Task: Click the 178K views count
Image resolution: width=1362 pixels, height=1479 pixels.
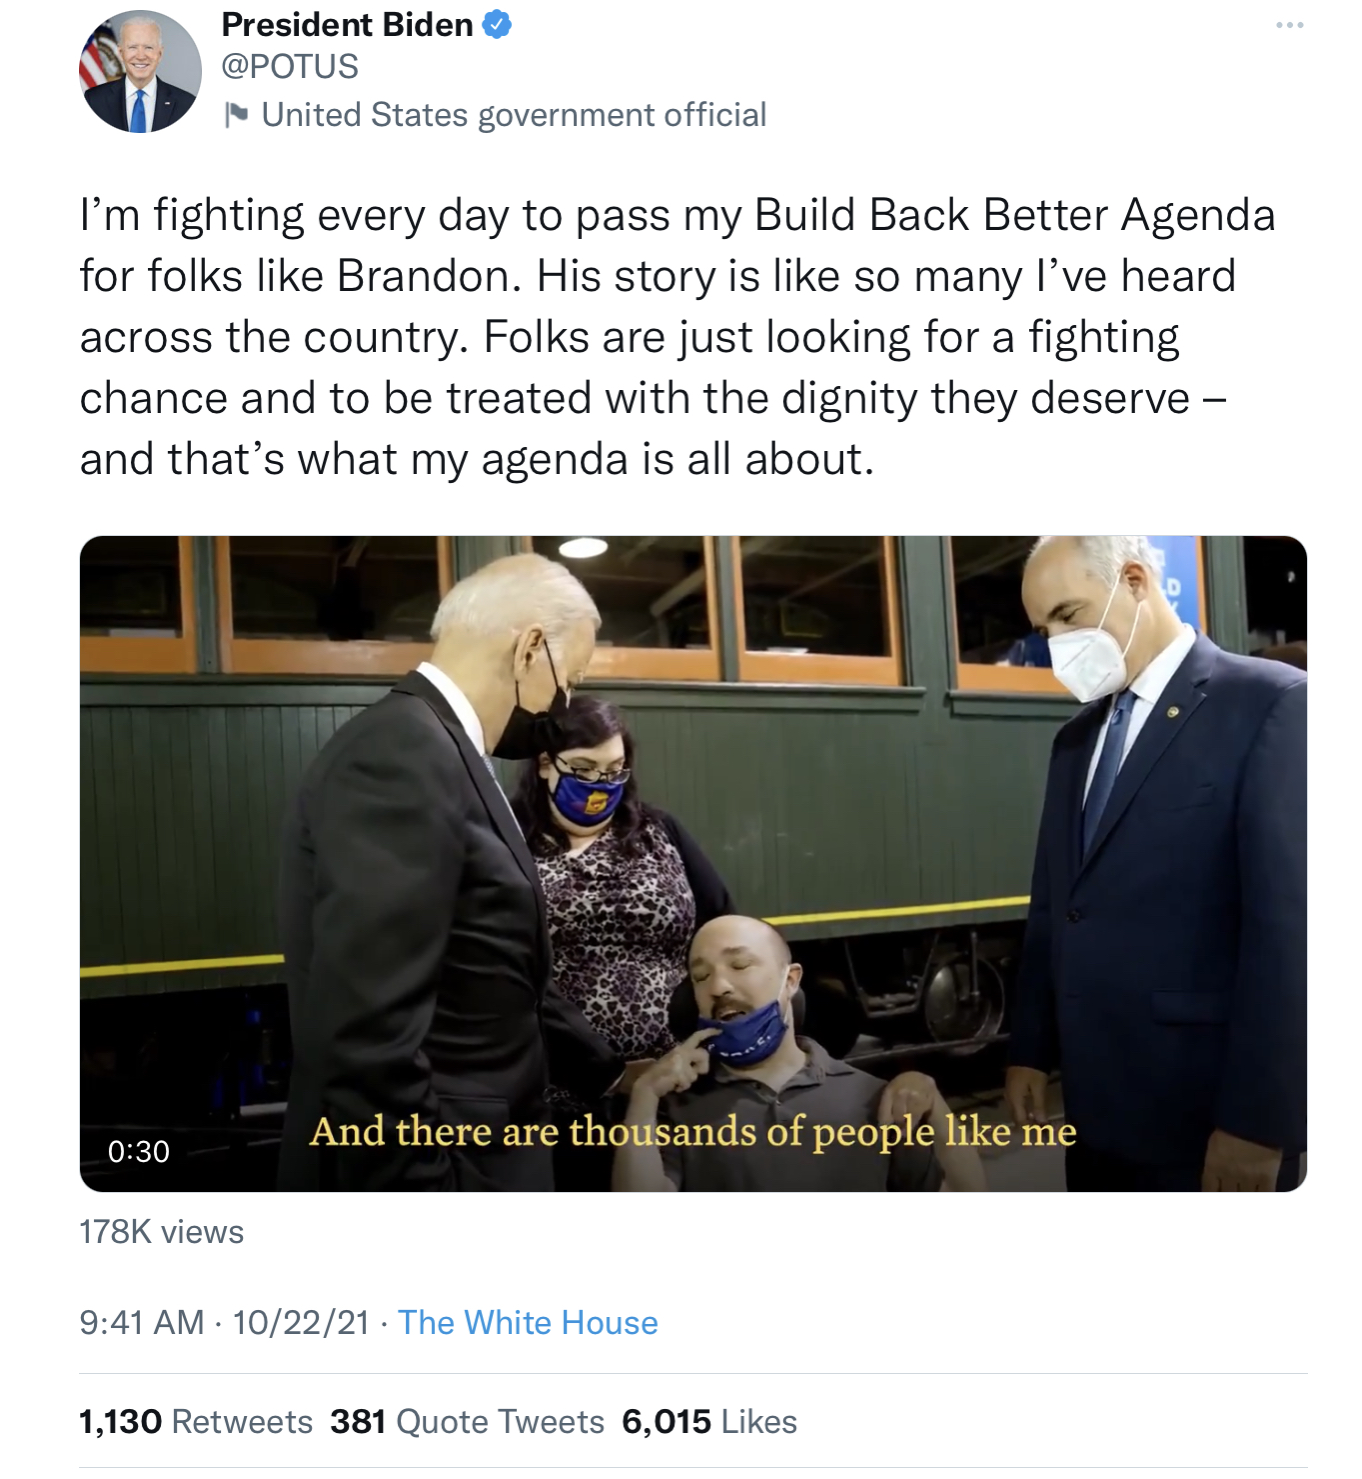Action: point(162,1232)
